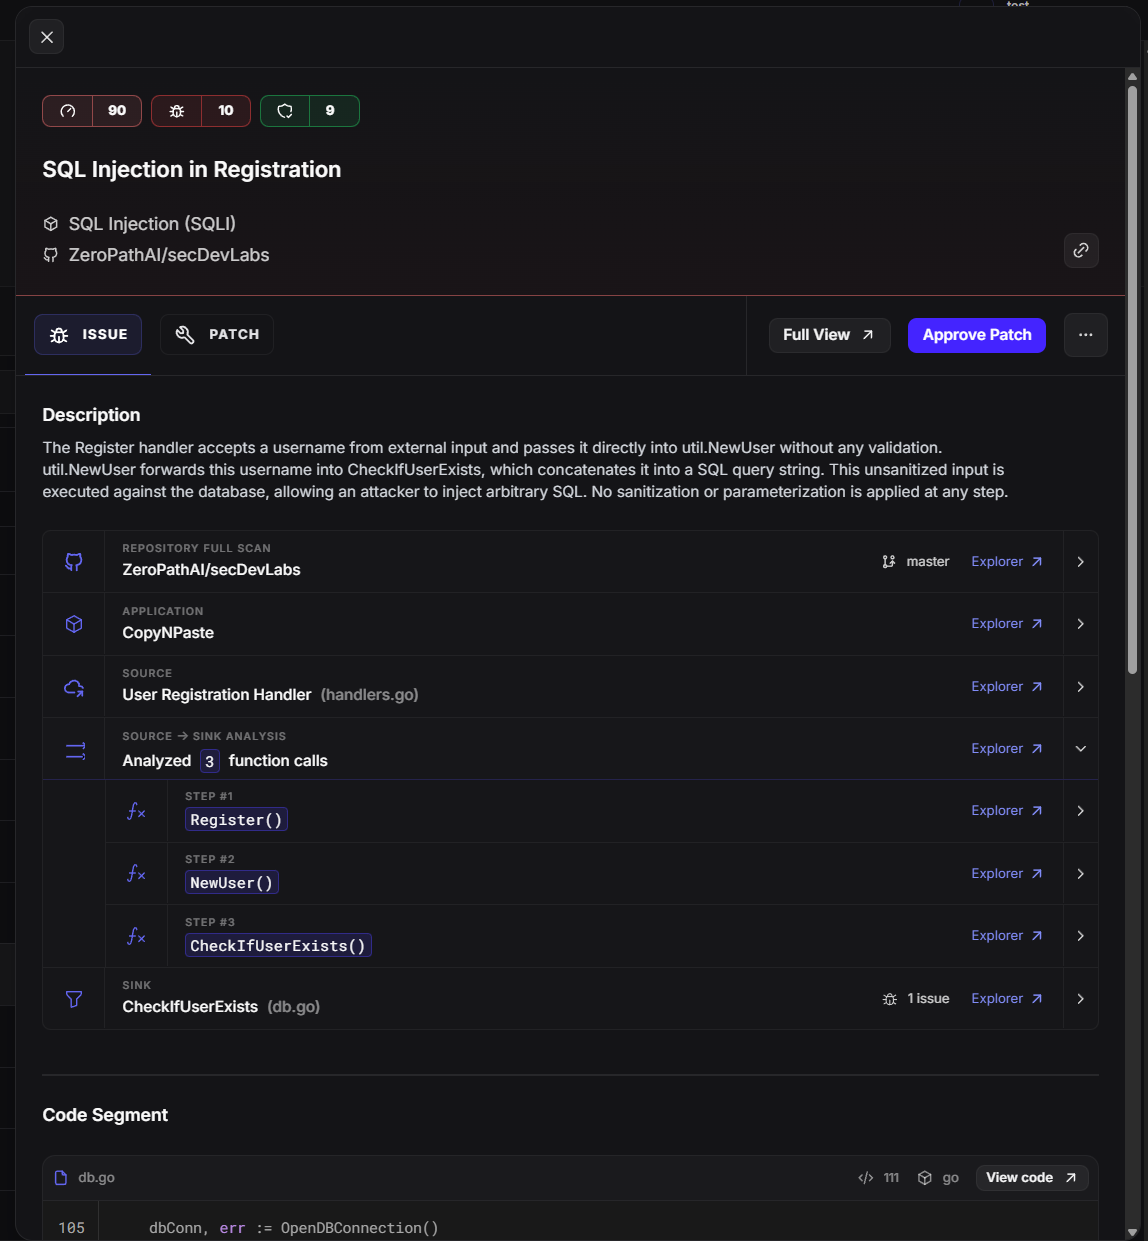This screenshot has height=1241, width=1148.
Task: Expand the Sink CheckIfUserExists row chevron
Action: pos(1081,999)
